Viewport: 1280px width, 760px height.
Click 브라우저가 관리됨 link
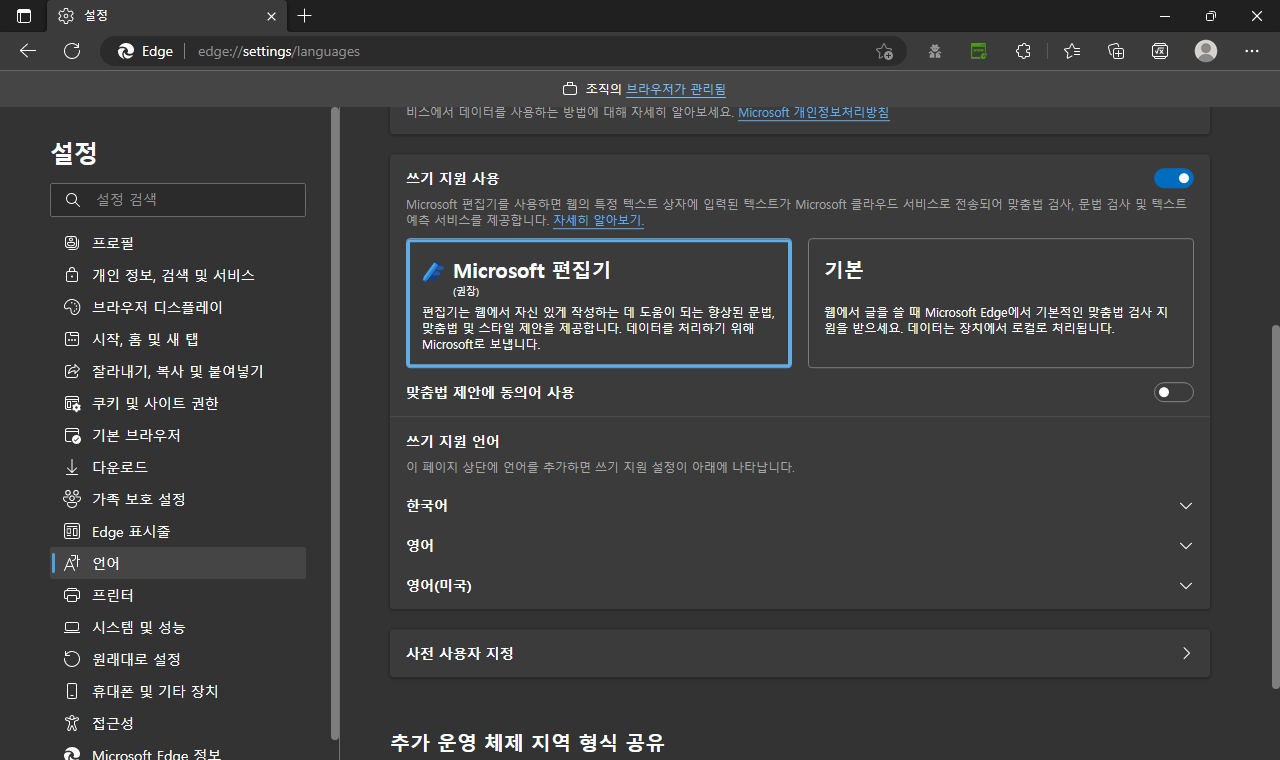(676, 89)
